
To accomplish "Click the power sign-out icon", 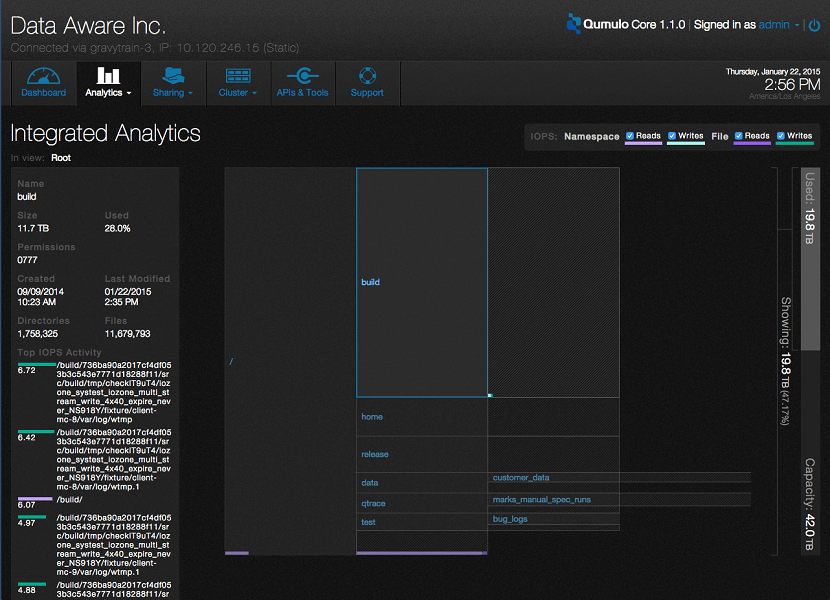I will (x=815, y=25).
